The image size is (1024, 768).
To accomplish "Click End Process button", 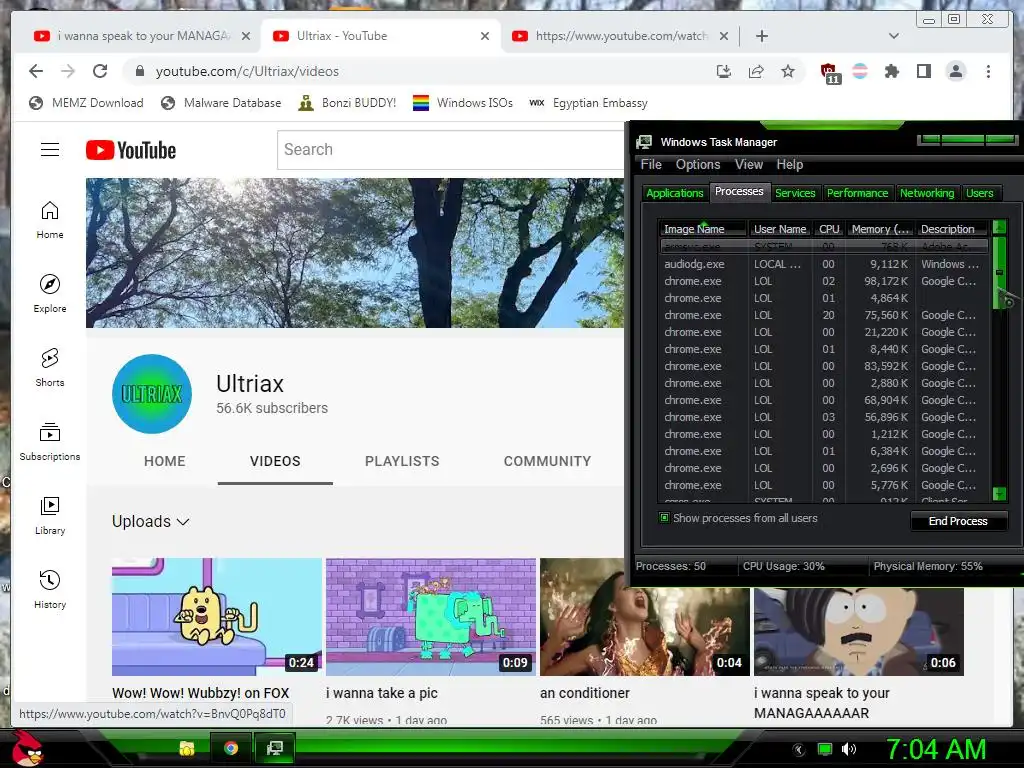I will pyautogui.click(x=958, y=521).
